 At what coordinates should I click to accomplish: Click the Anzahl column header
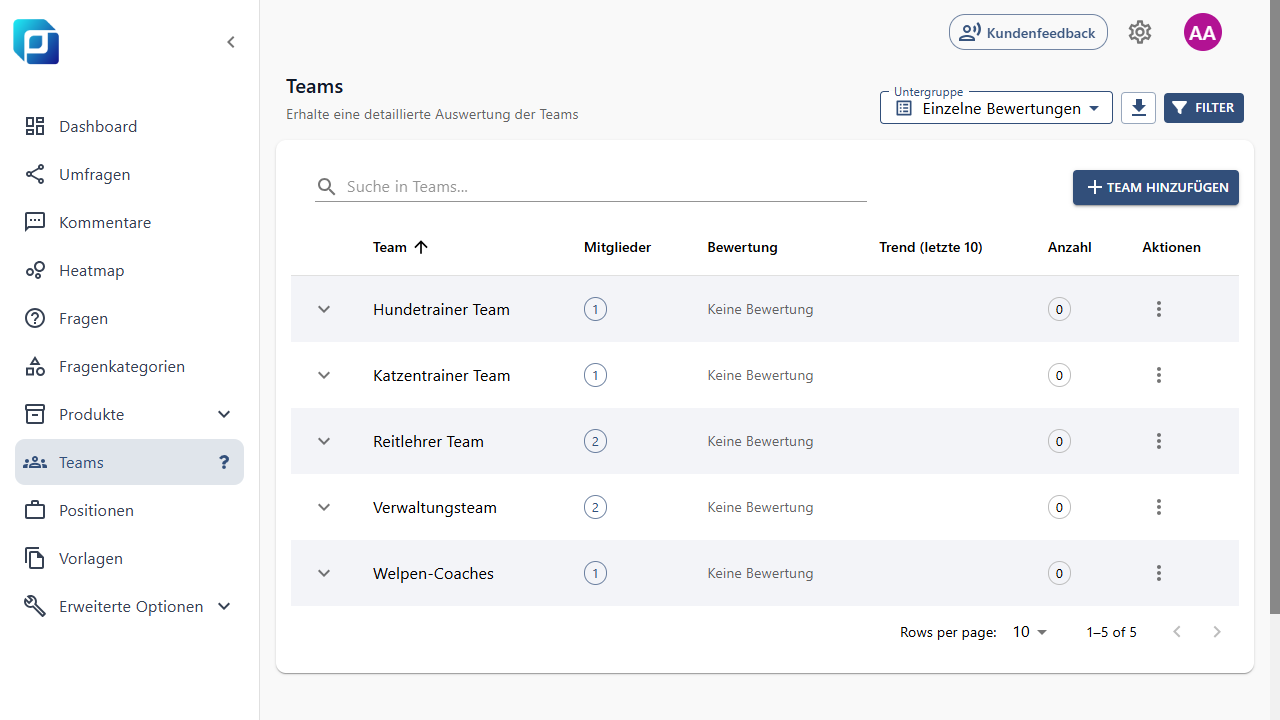click(1069, 247)
